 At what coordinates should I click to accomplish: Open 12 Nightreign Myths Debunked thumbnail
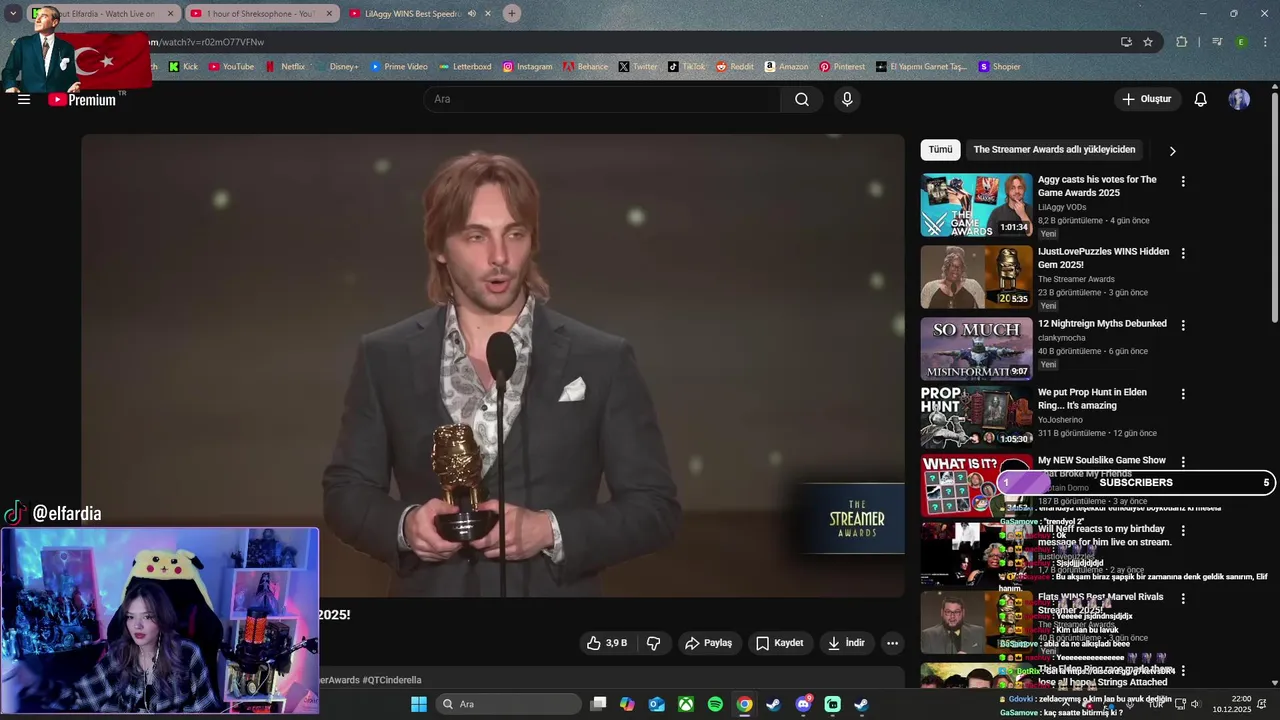pyautogui.click(x=976, y=349)
